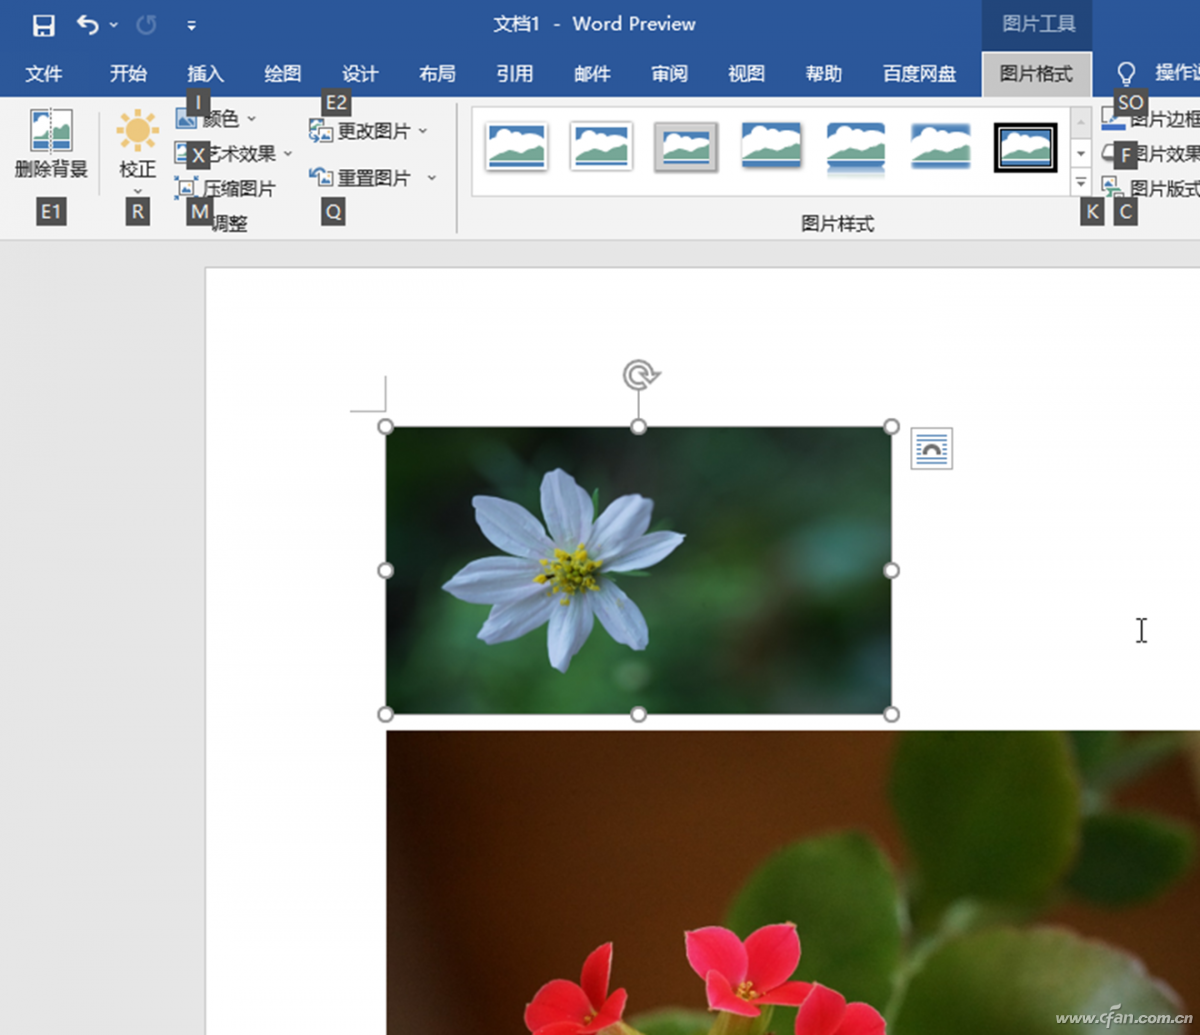Viewport: 1200px width, 1035px height.
Task: Switch to the 引用 tab
Action: 514,73
